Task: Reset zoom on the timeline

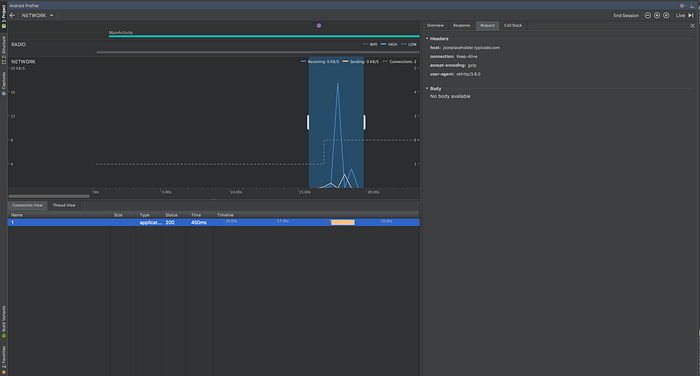Action: click(x=666, y=15)
